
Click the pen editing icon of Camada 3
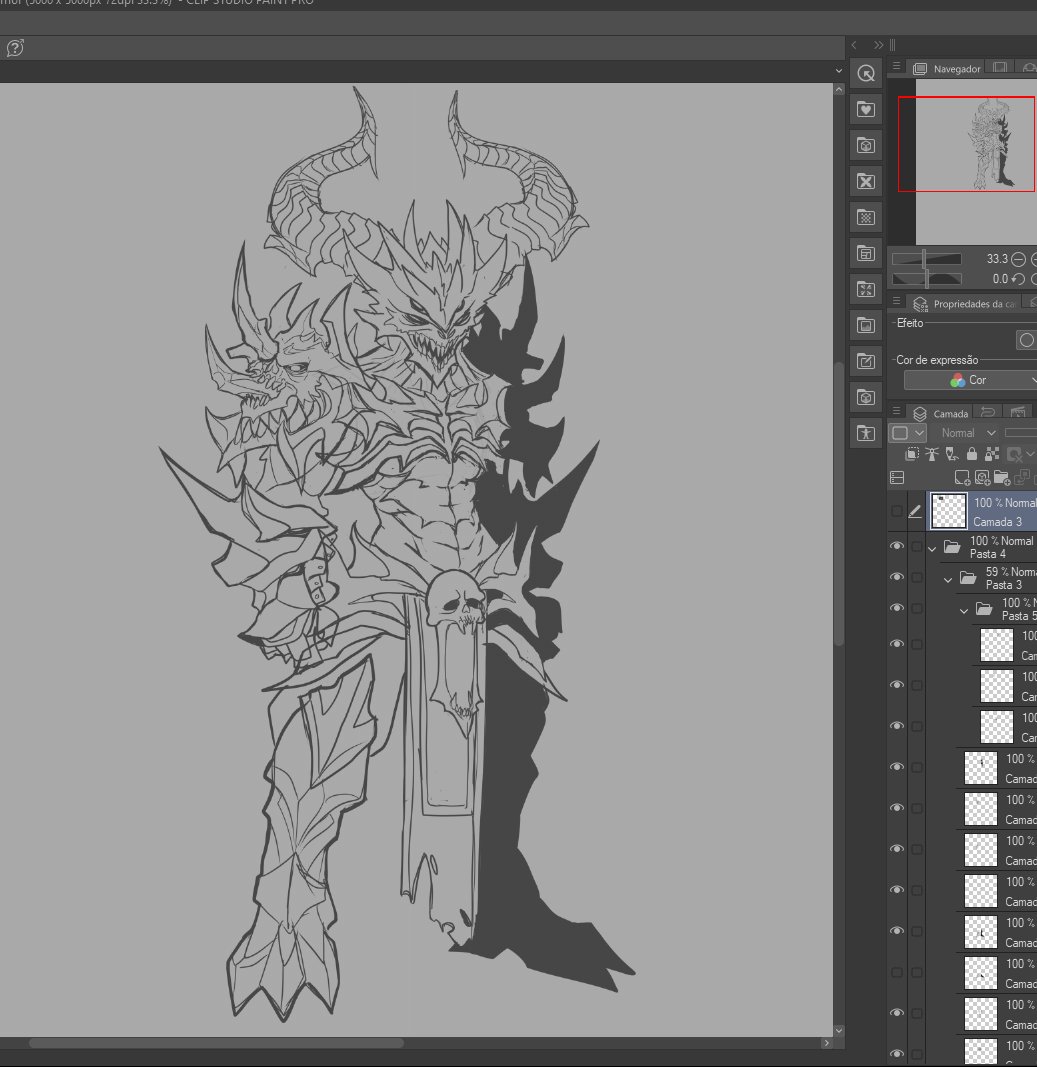(915, 511)
